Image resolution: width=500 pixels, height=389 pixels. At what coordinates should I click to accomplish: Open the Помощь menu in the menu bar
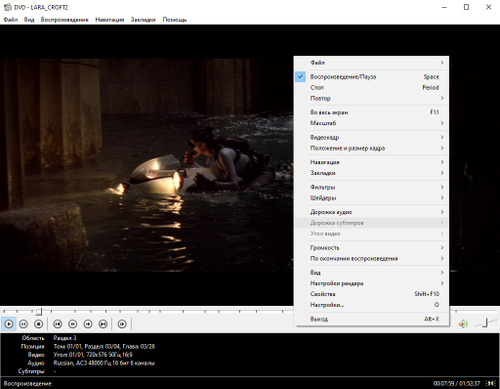coord(175,20)
